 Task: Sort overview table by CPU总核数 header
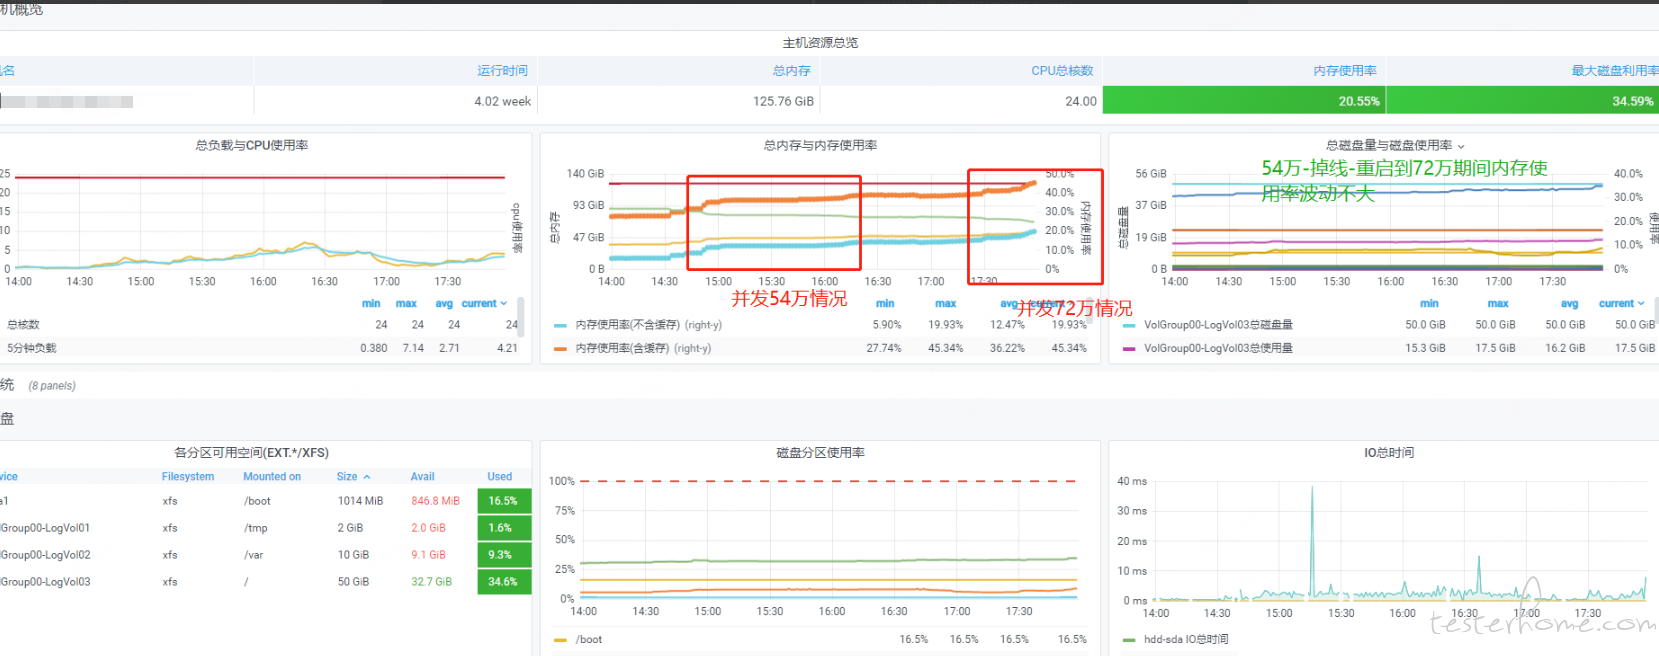(1062, 70)
